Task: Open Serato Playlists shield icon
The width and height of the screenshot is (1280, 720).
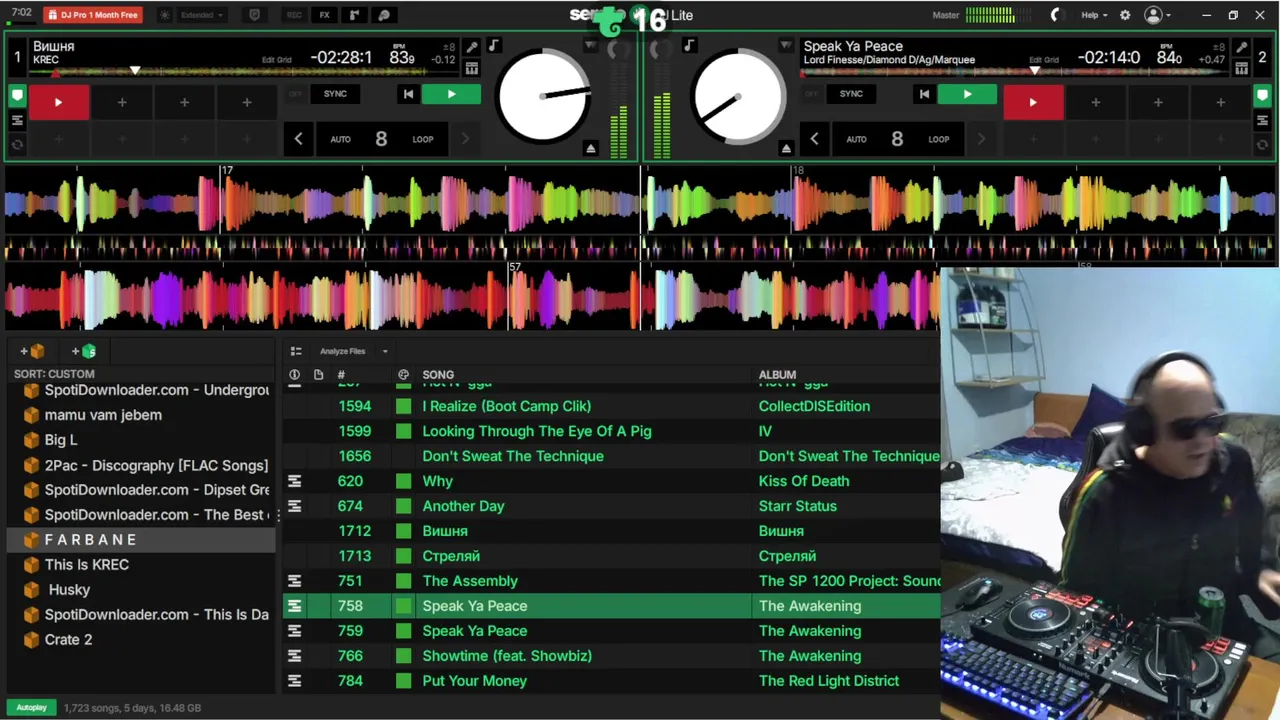Action: click(254, 15)
